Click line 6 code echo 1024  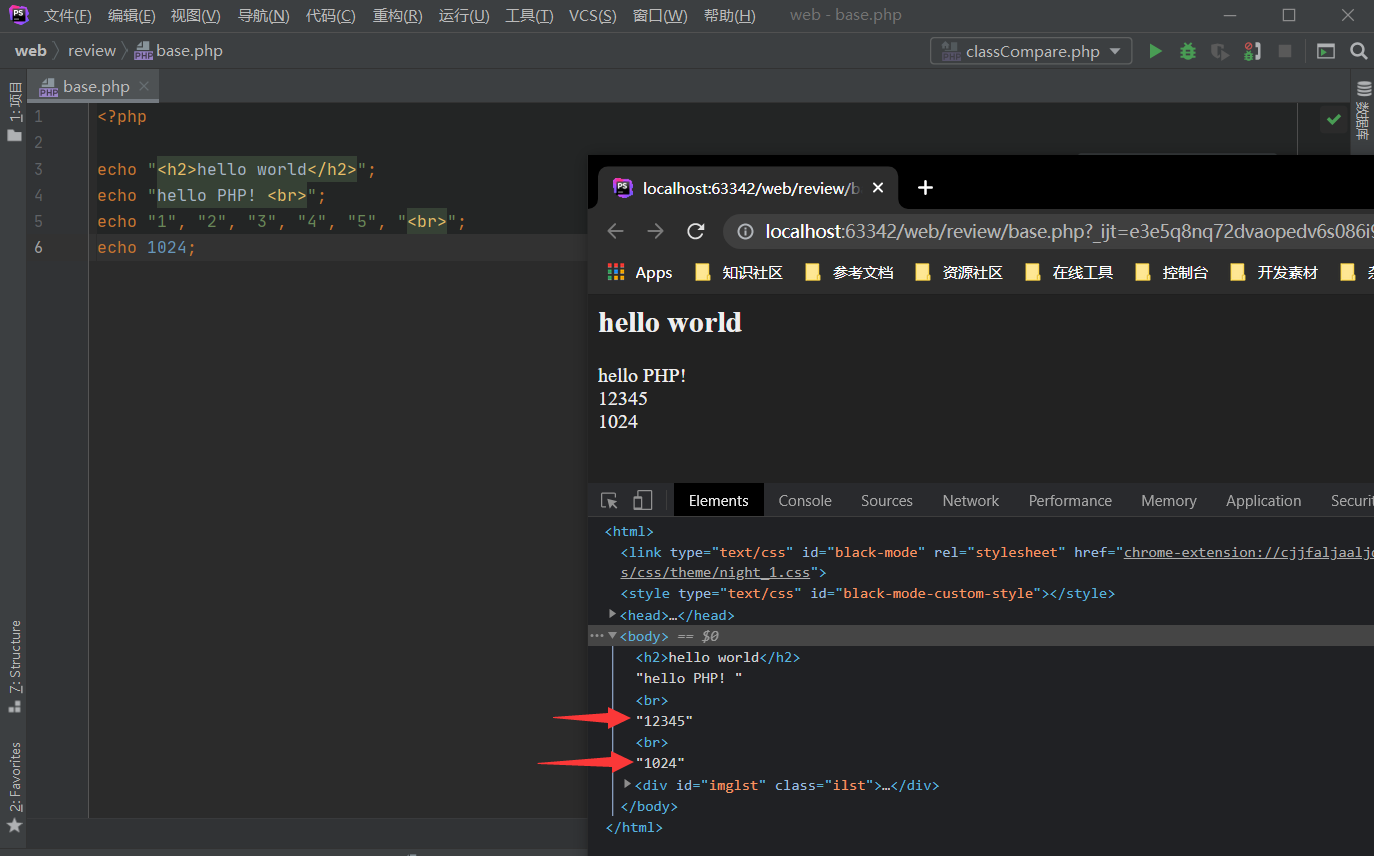coord(147,247)
